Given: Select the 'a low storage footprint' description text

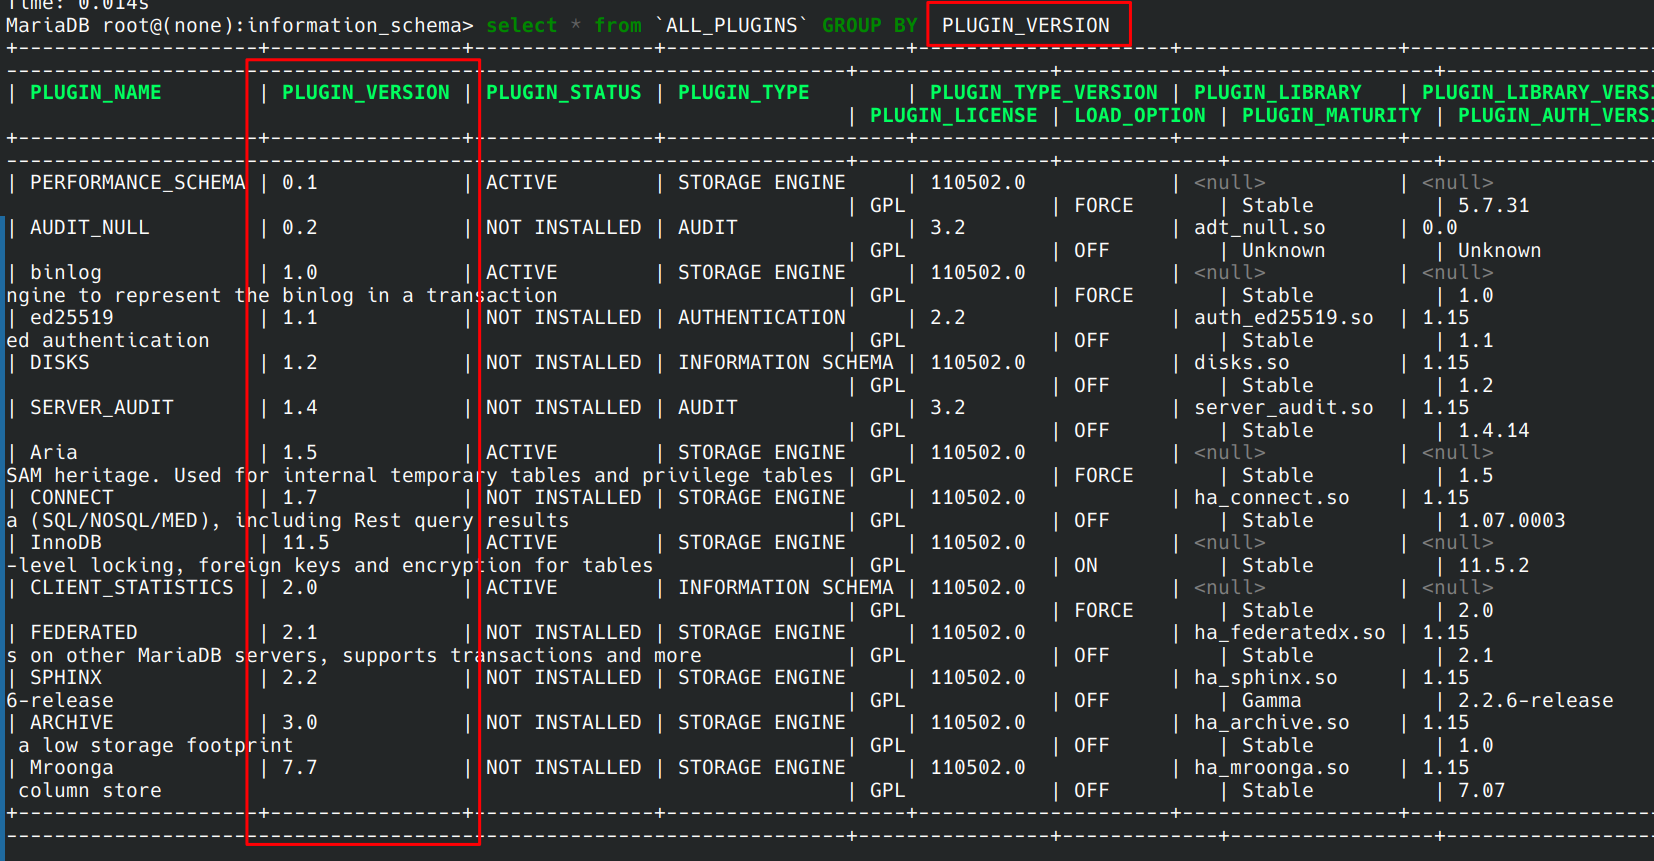Looking at the screenshot, I should 156,746.
